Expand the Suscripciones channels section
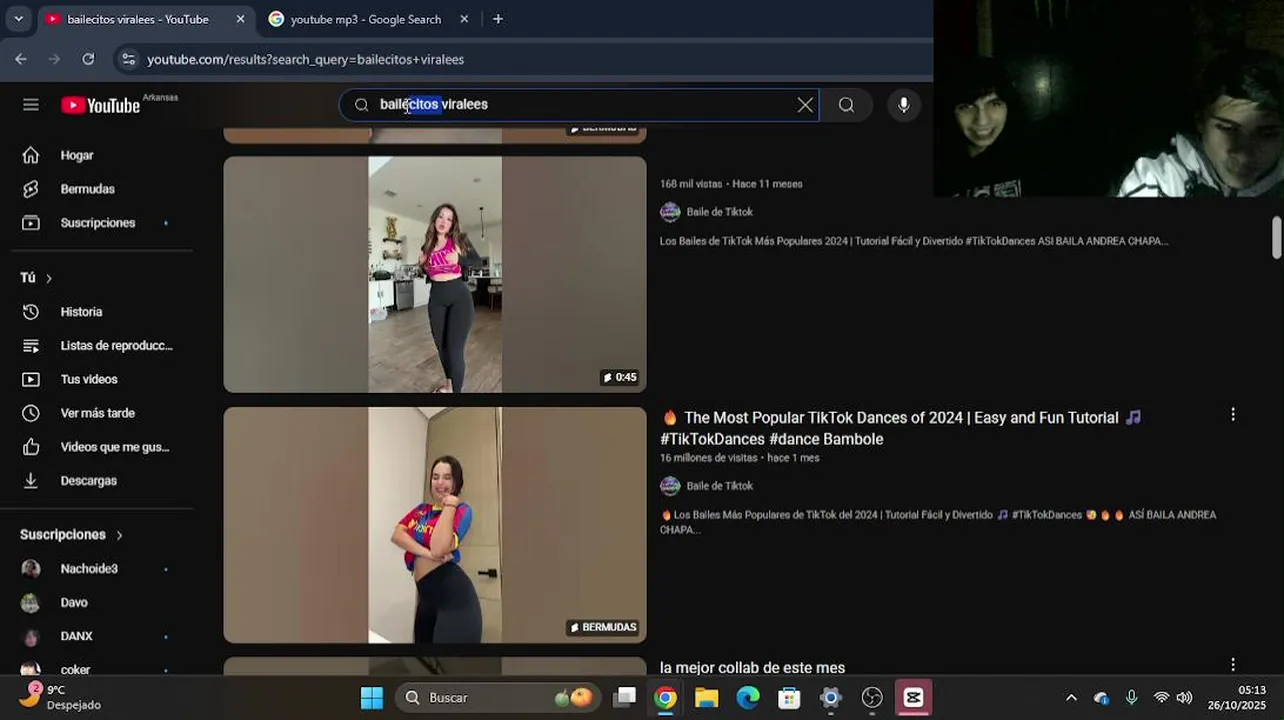The width and height of the screenshot is (1284, 720). [71, 535]
